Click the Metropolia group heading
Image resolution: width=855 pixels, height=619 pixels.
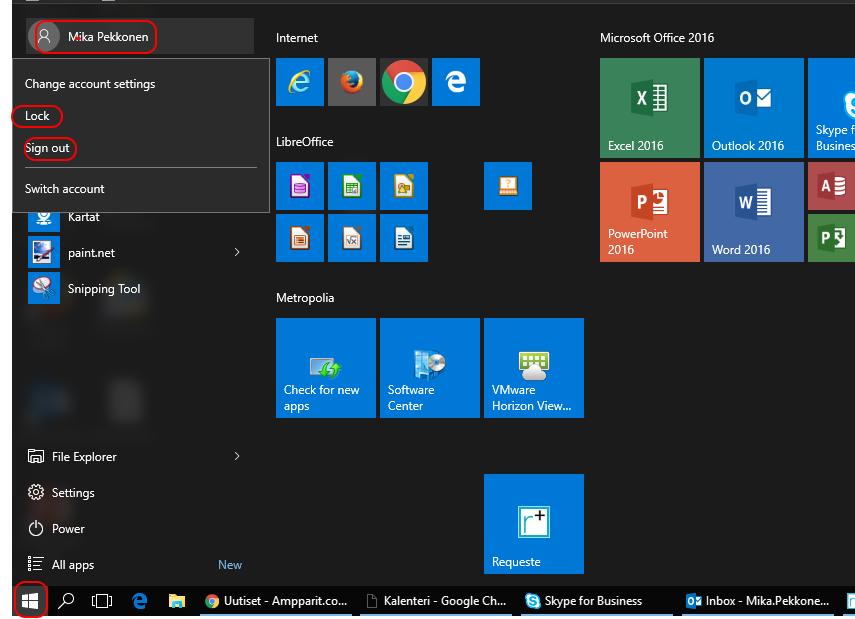coord(305,298)
